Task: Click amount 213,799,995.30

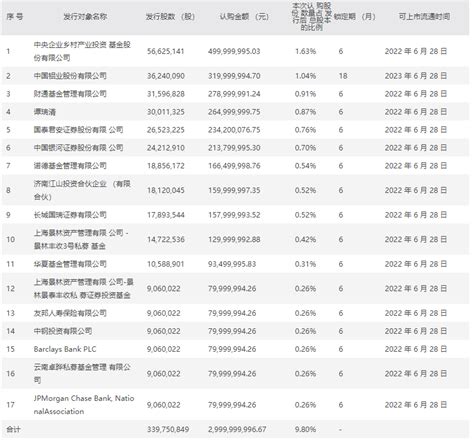Action: tap(234, 148)
